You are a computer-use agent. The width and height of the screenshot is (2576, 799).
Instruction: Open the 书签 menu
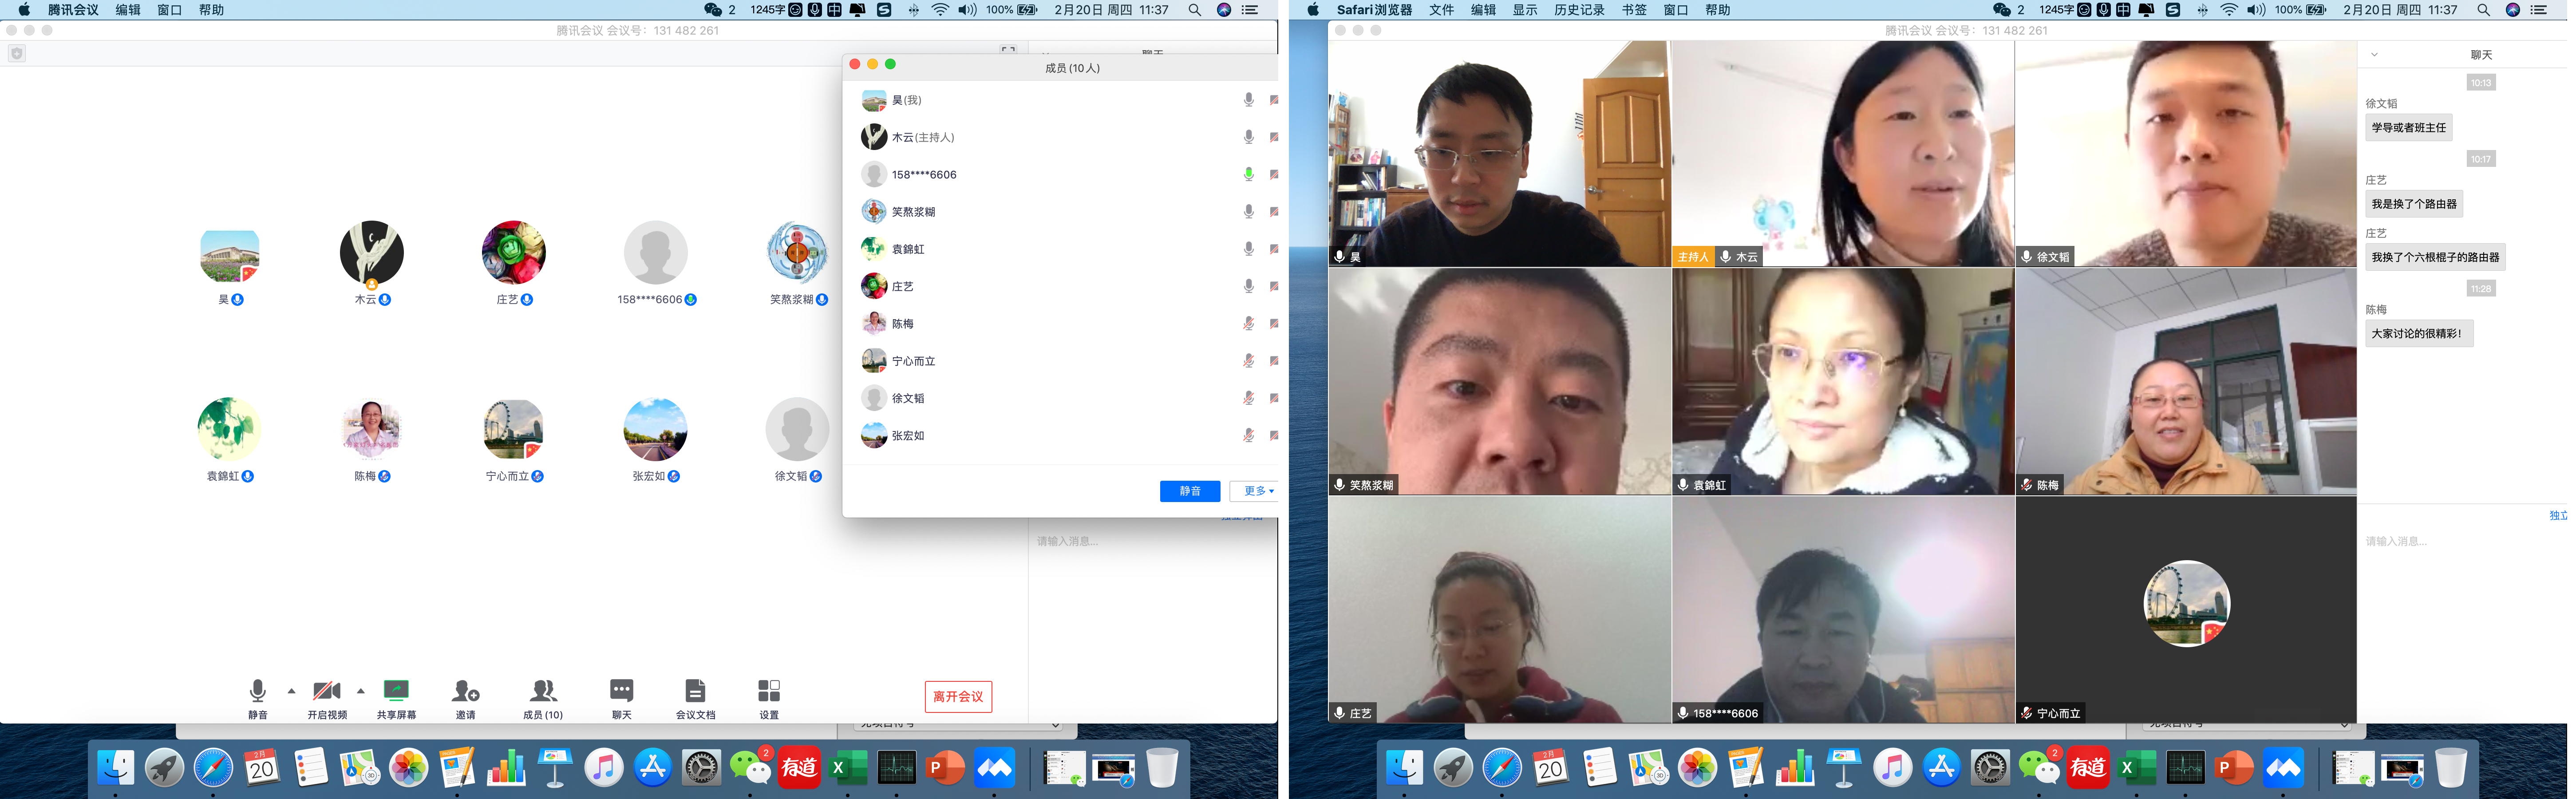pyautogui.click(x=1634, y=10)
